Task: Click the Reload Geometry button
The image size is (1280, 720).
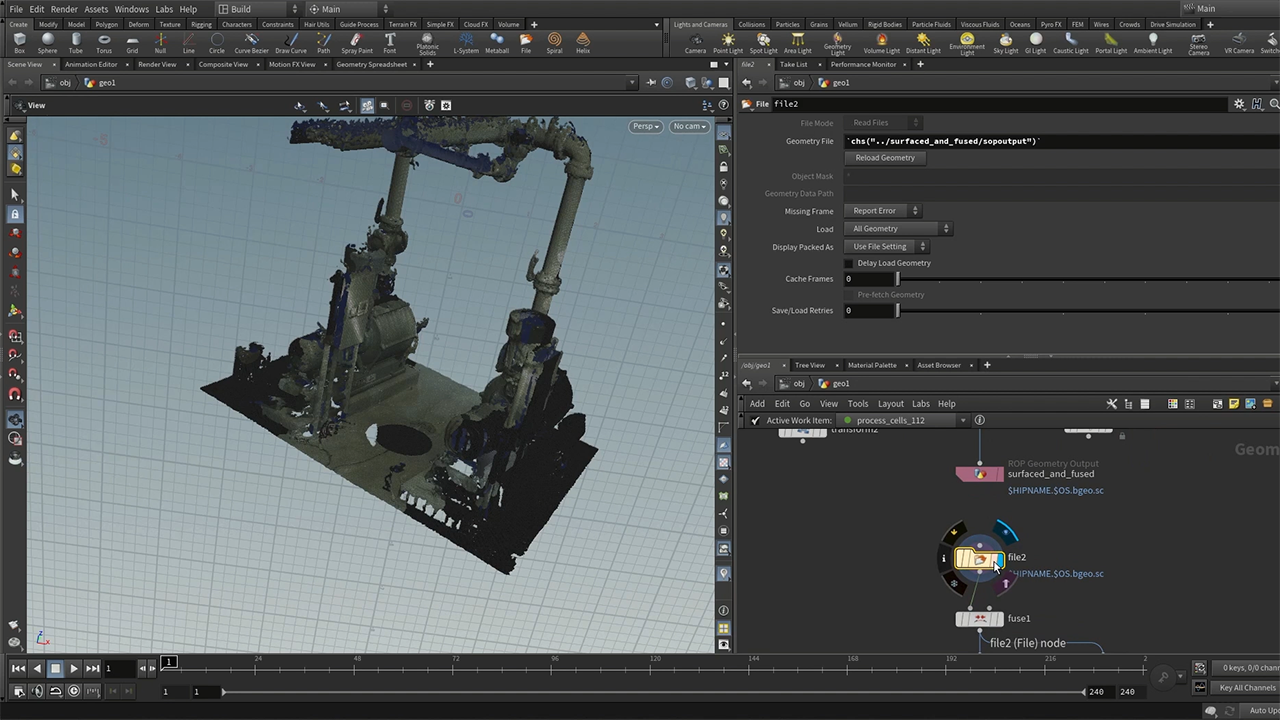Action: pyautogui.click(x=884, y=158)
